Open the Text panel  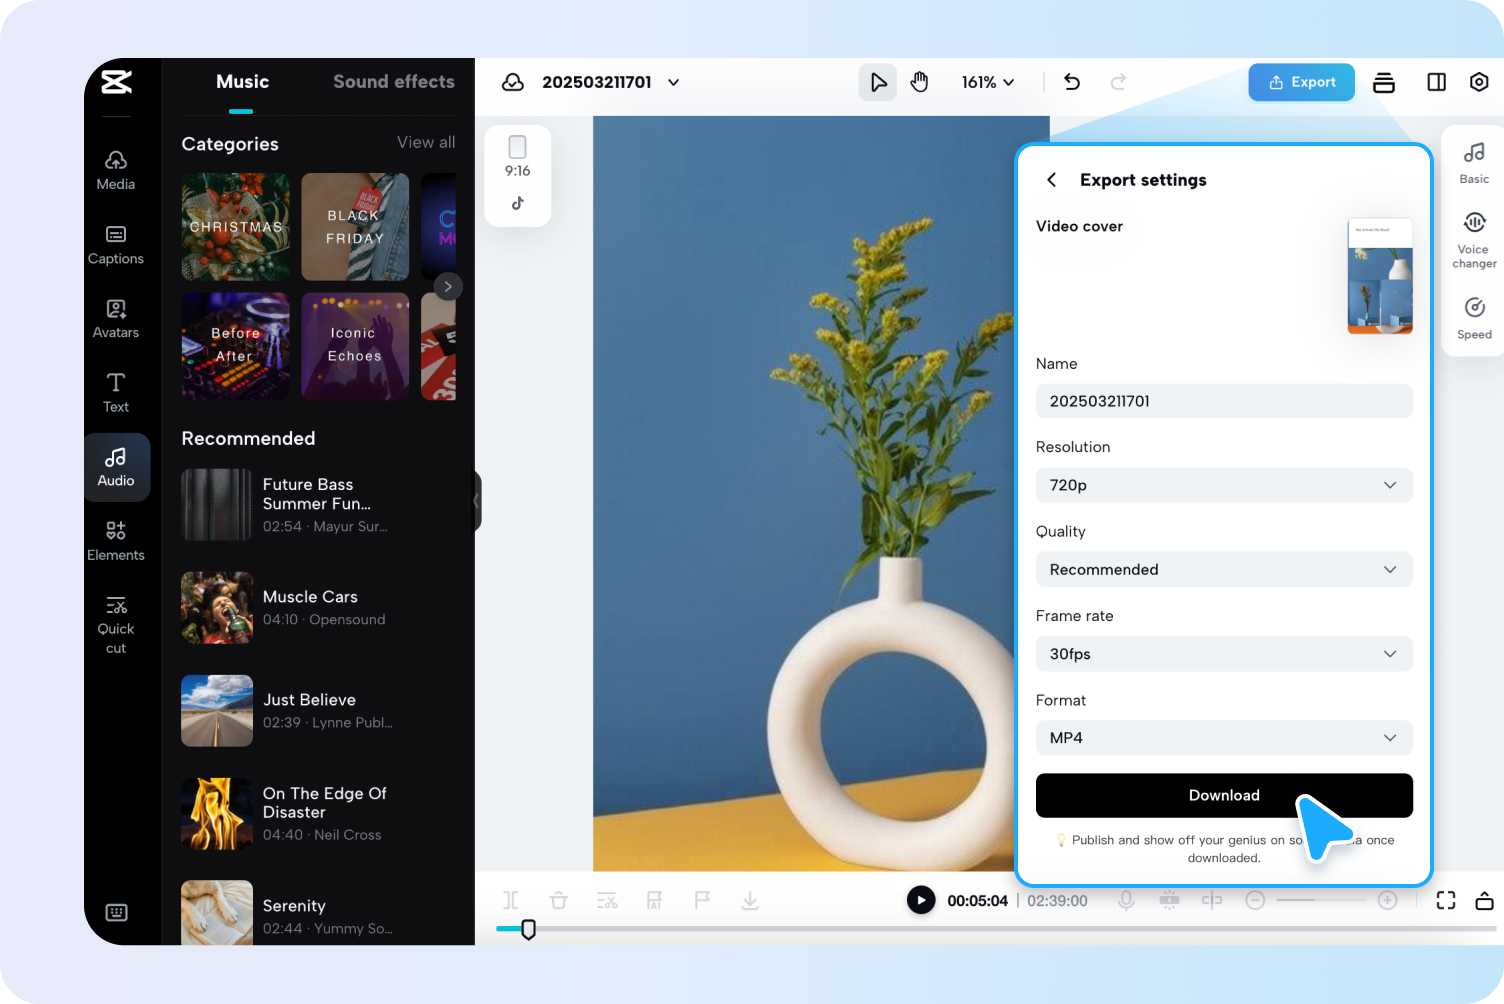pos(116,393)
